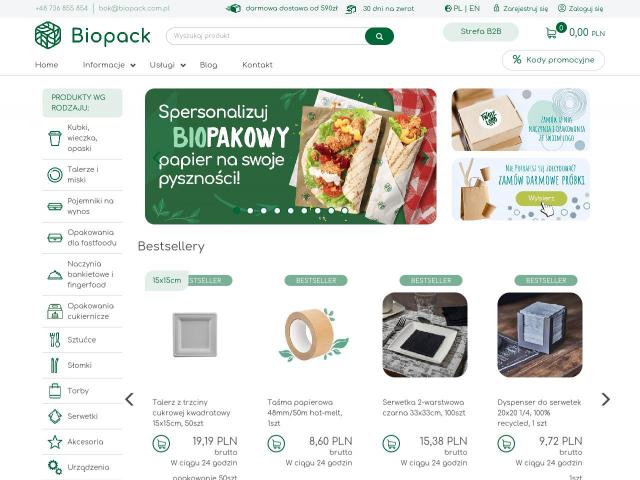Image resolution: width=640 pixels, height=480 pixels.
Task: Add Serwetka 2-warstwowa czarna to cart
Action: tap(391, 444)
